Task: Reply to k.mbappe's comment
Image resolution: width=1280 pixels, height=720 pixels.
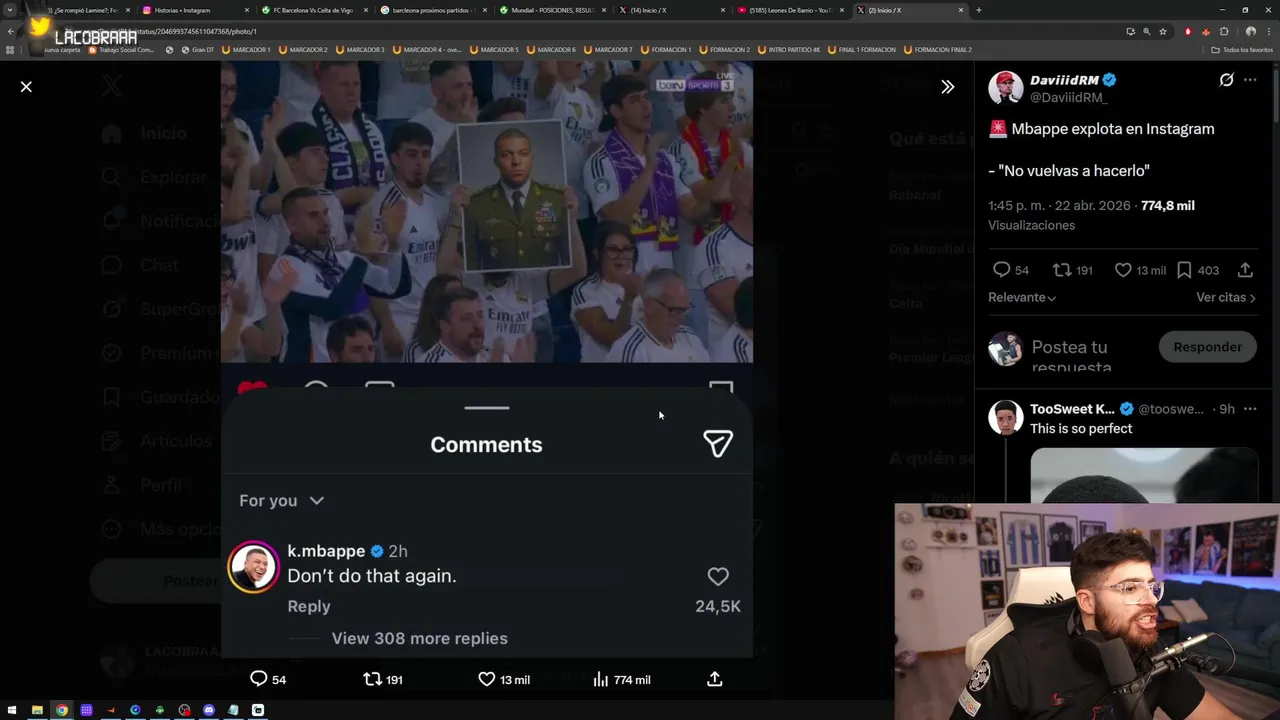Action: [x=308, y=606]
